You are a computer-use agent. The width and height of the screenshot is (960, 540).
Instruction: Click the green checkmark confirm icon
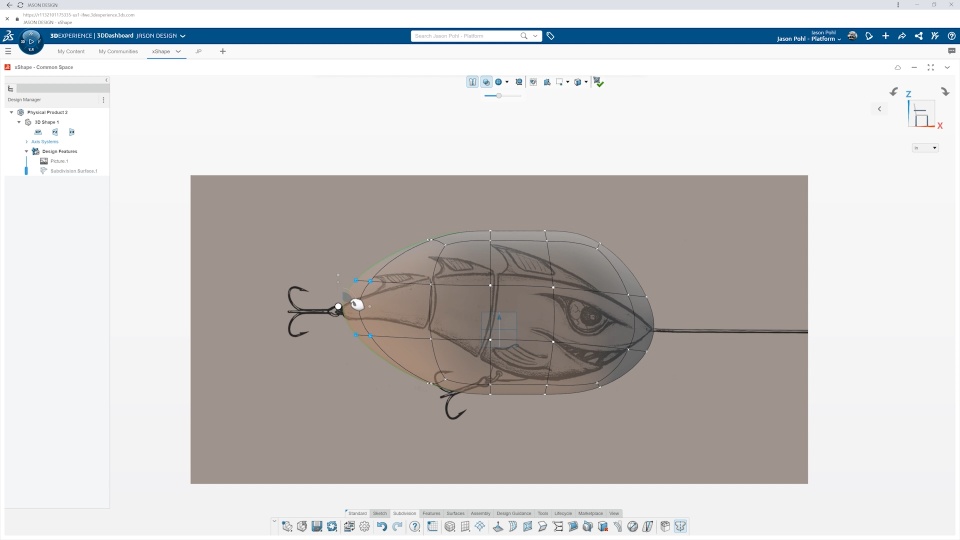[598, 82]
